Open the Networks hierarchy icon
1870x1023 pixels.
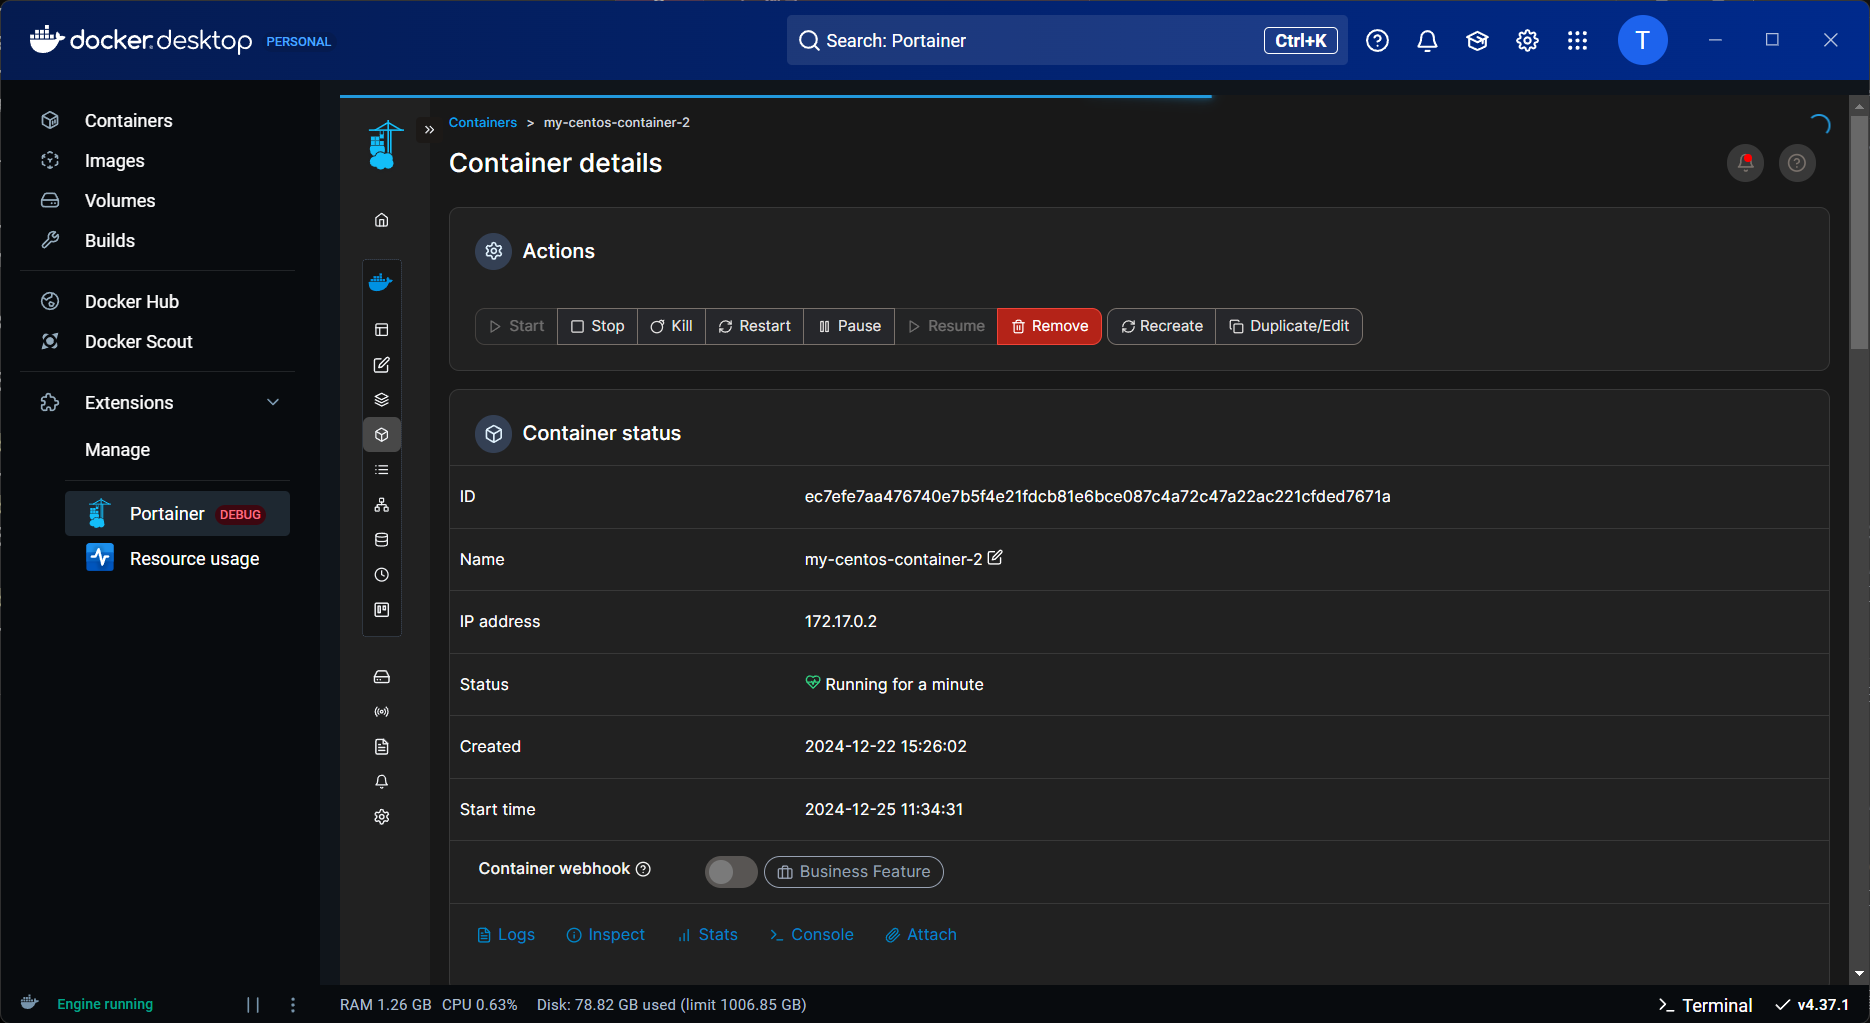(381, 505)
